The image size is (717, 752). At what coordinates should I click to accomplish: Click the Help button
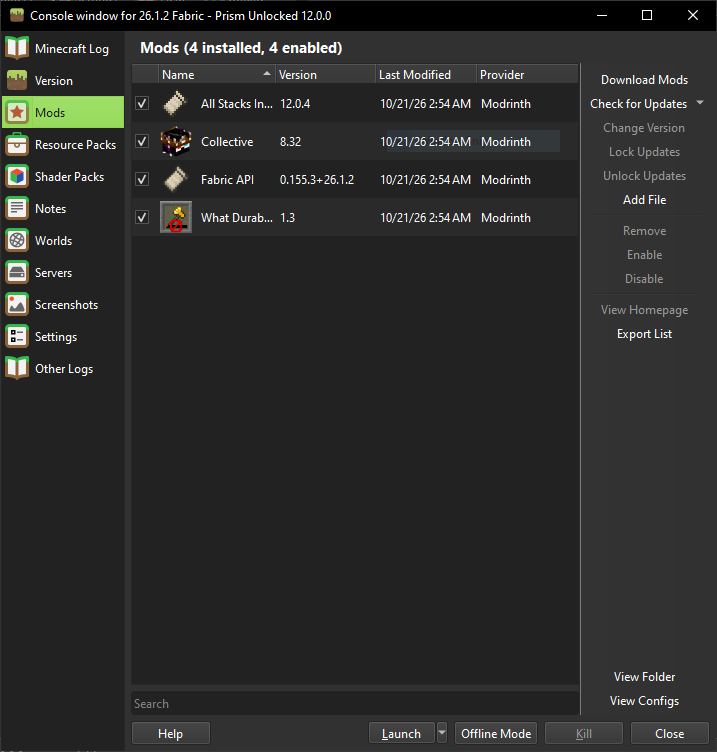(171, 733)
